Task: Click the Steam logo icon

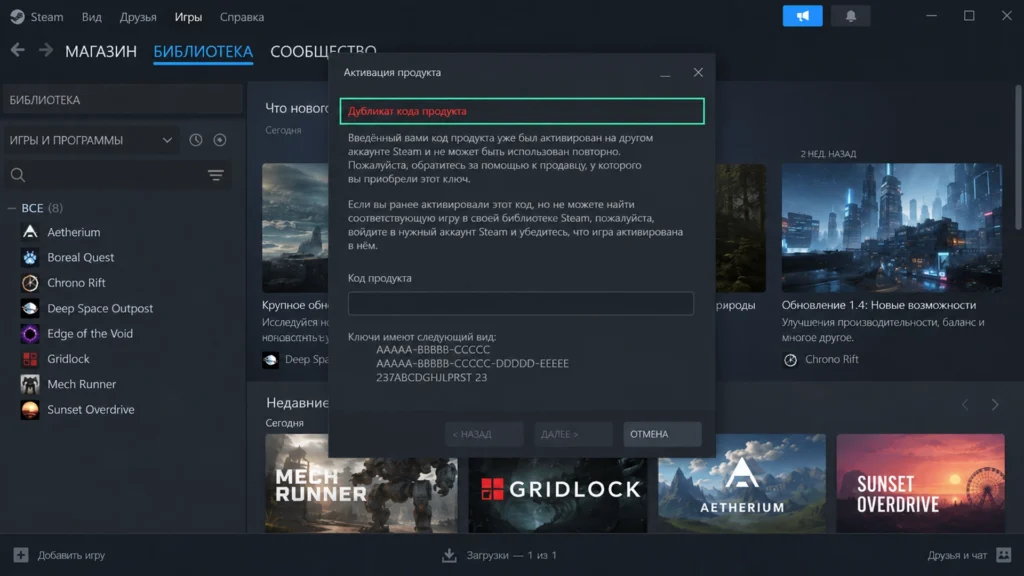Action: 18,17
